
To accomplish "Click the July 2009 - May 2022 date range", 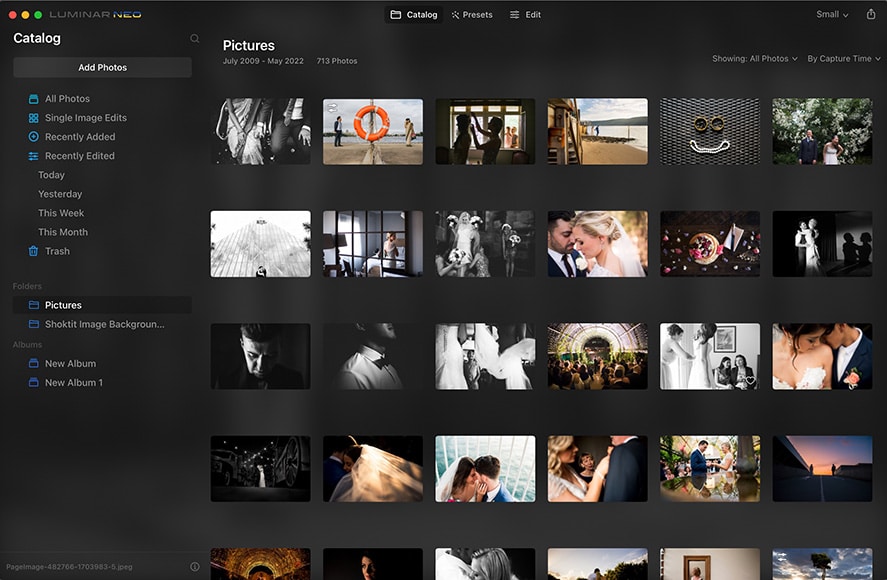I will tap(263, 61).
